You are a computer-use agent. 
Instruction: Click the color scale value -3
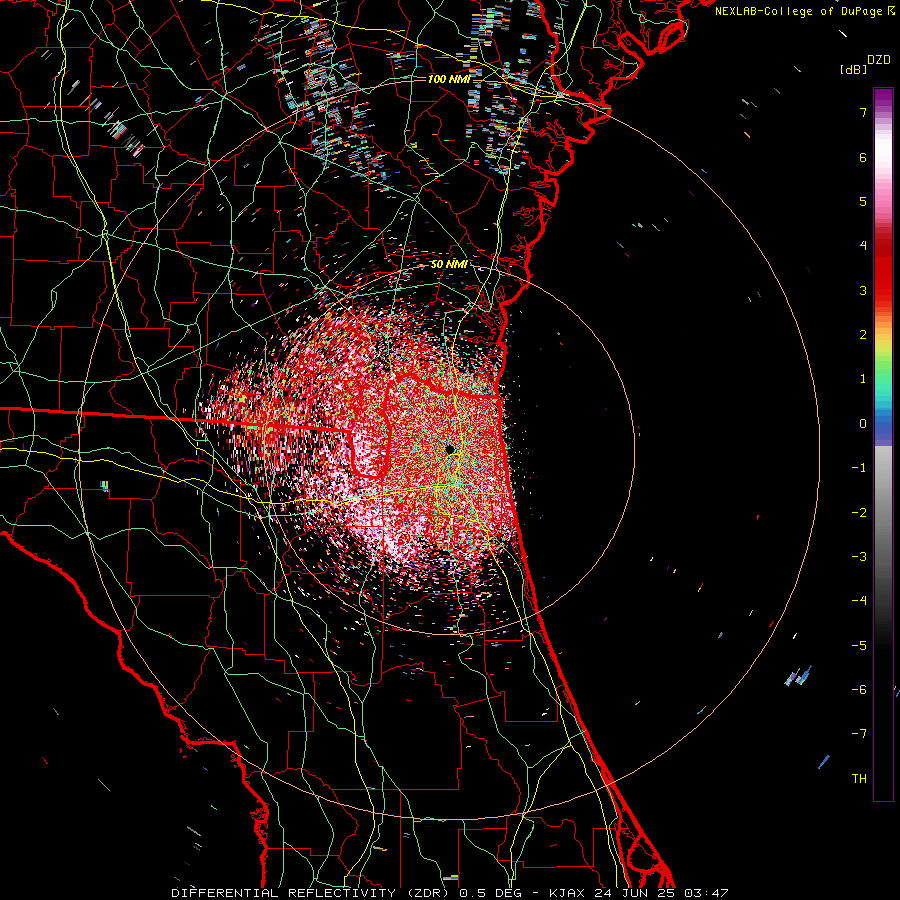point(859,557)
